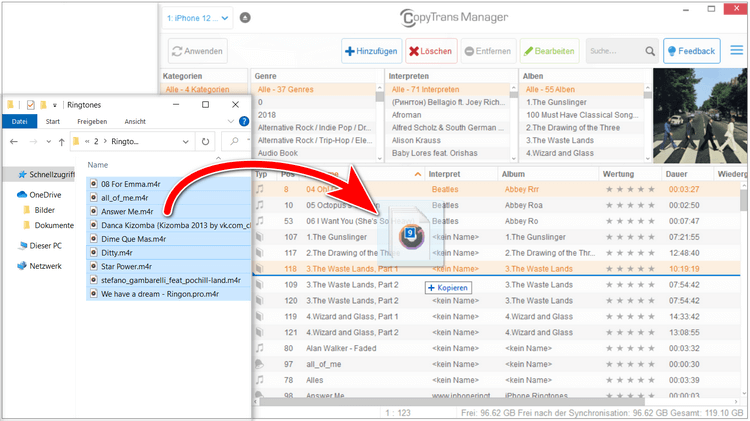Open Dieser PC in Explorer sidebar
Viewport: 750px width, 421px height.
coord(40,246)
